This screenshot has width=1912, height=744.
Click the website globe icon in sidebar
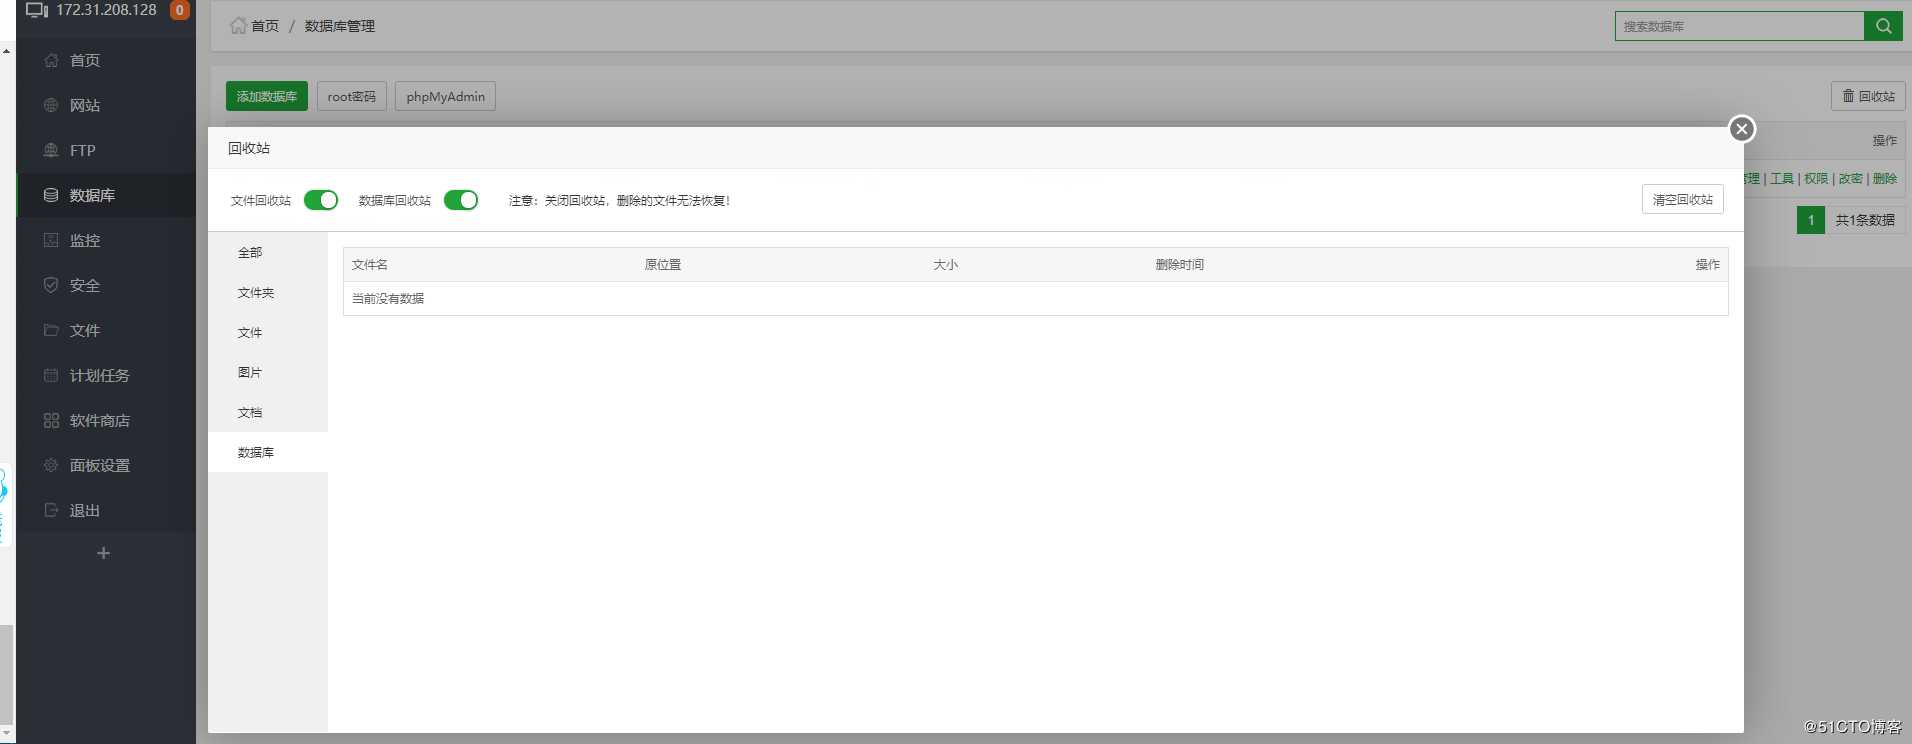51,105
